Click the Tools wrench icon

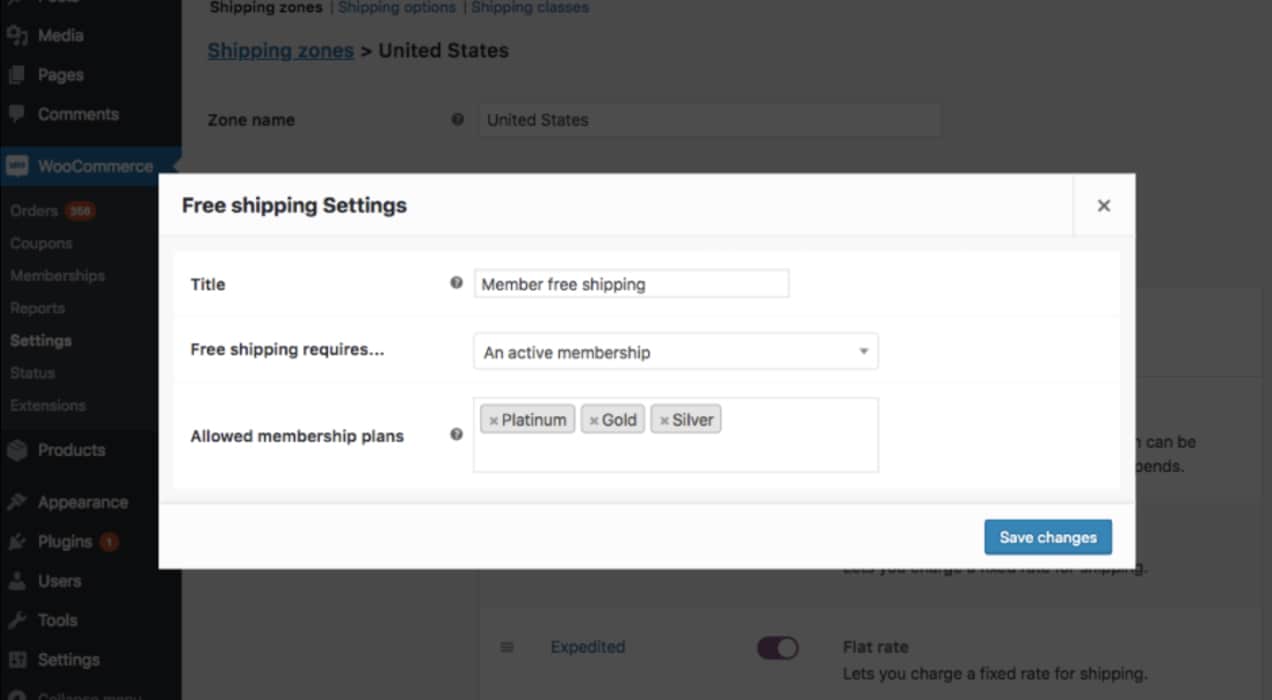[x=17, y=620]
